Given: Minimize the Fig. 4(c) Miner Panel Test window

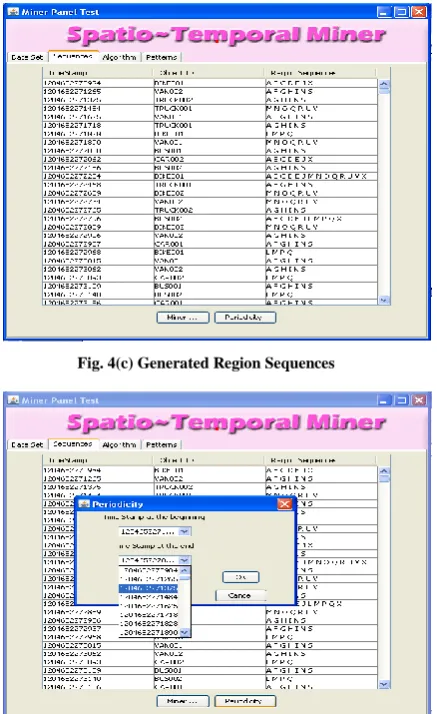Looking at the screenshot, I should (x=385, y=12).
